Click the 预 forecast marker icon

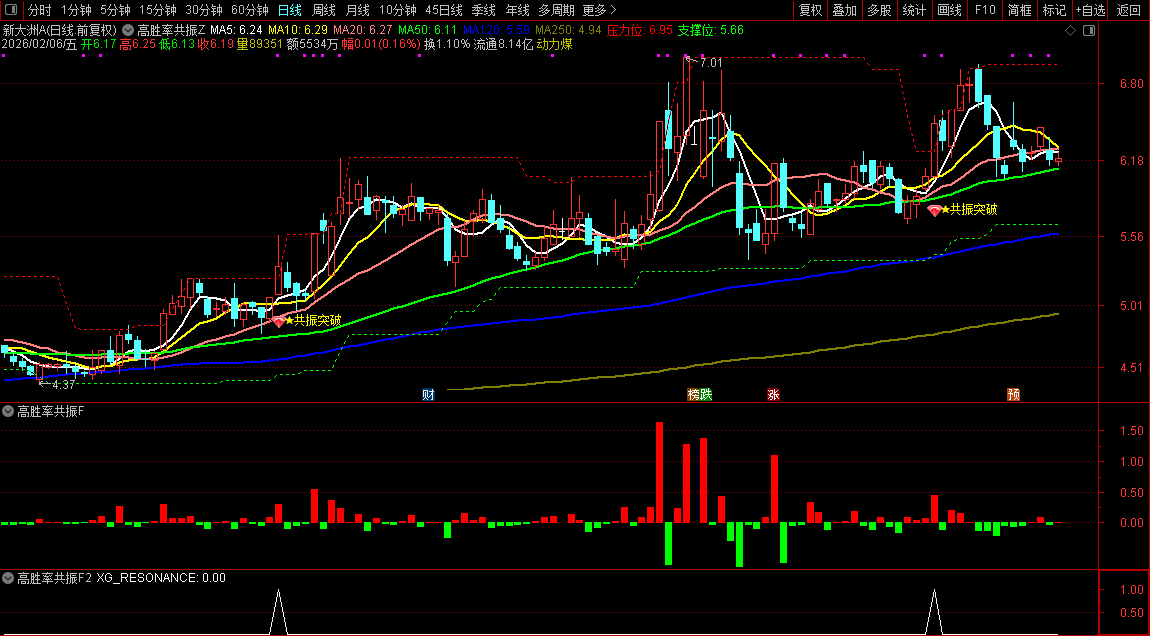pyautogui.click(x=1014, y=395)
